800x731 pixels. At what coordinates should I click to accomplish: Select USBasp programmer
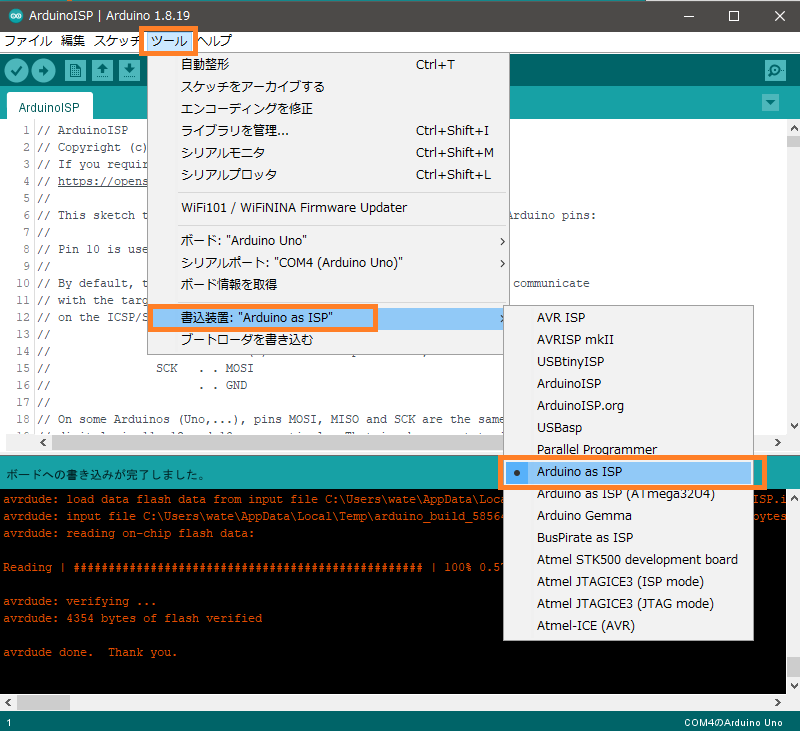[x=628, y=427]
